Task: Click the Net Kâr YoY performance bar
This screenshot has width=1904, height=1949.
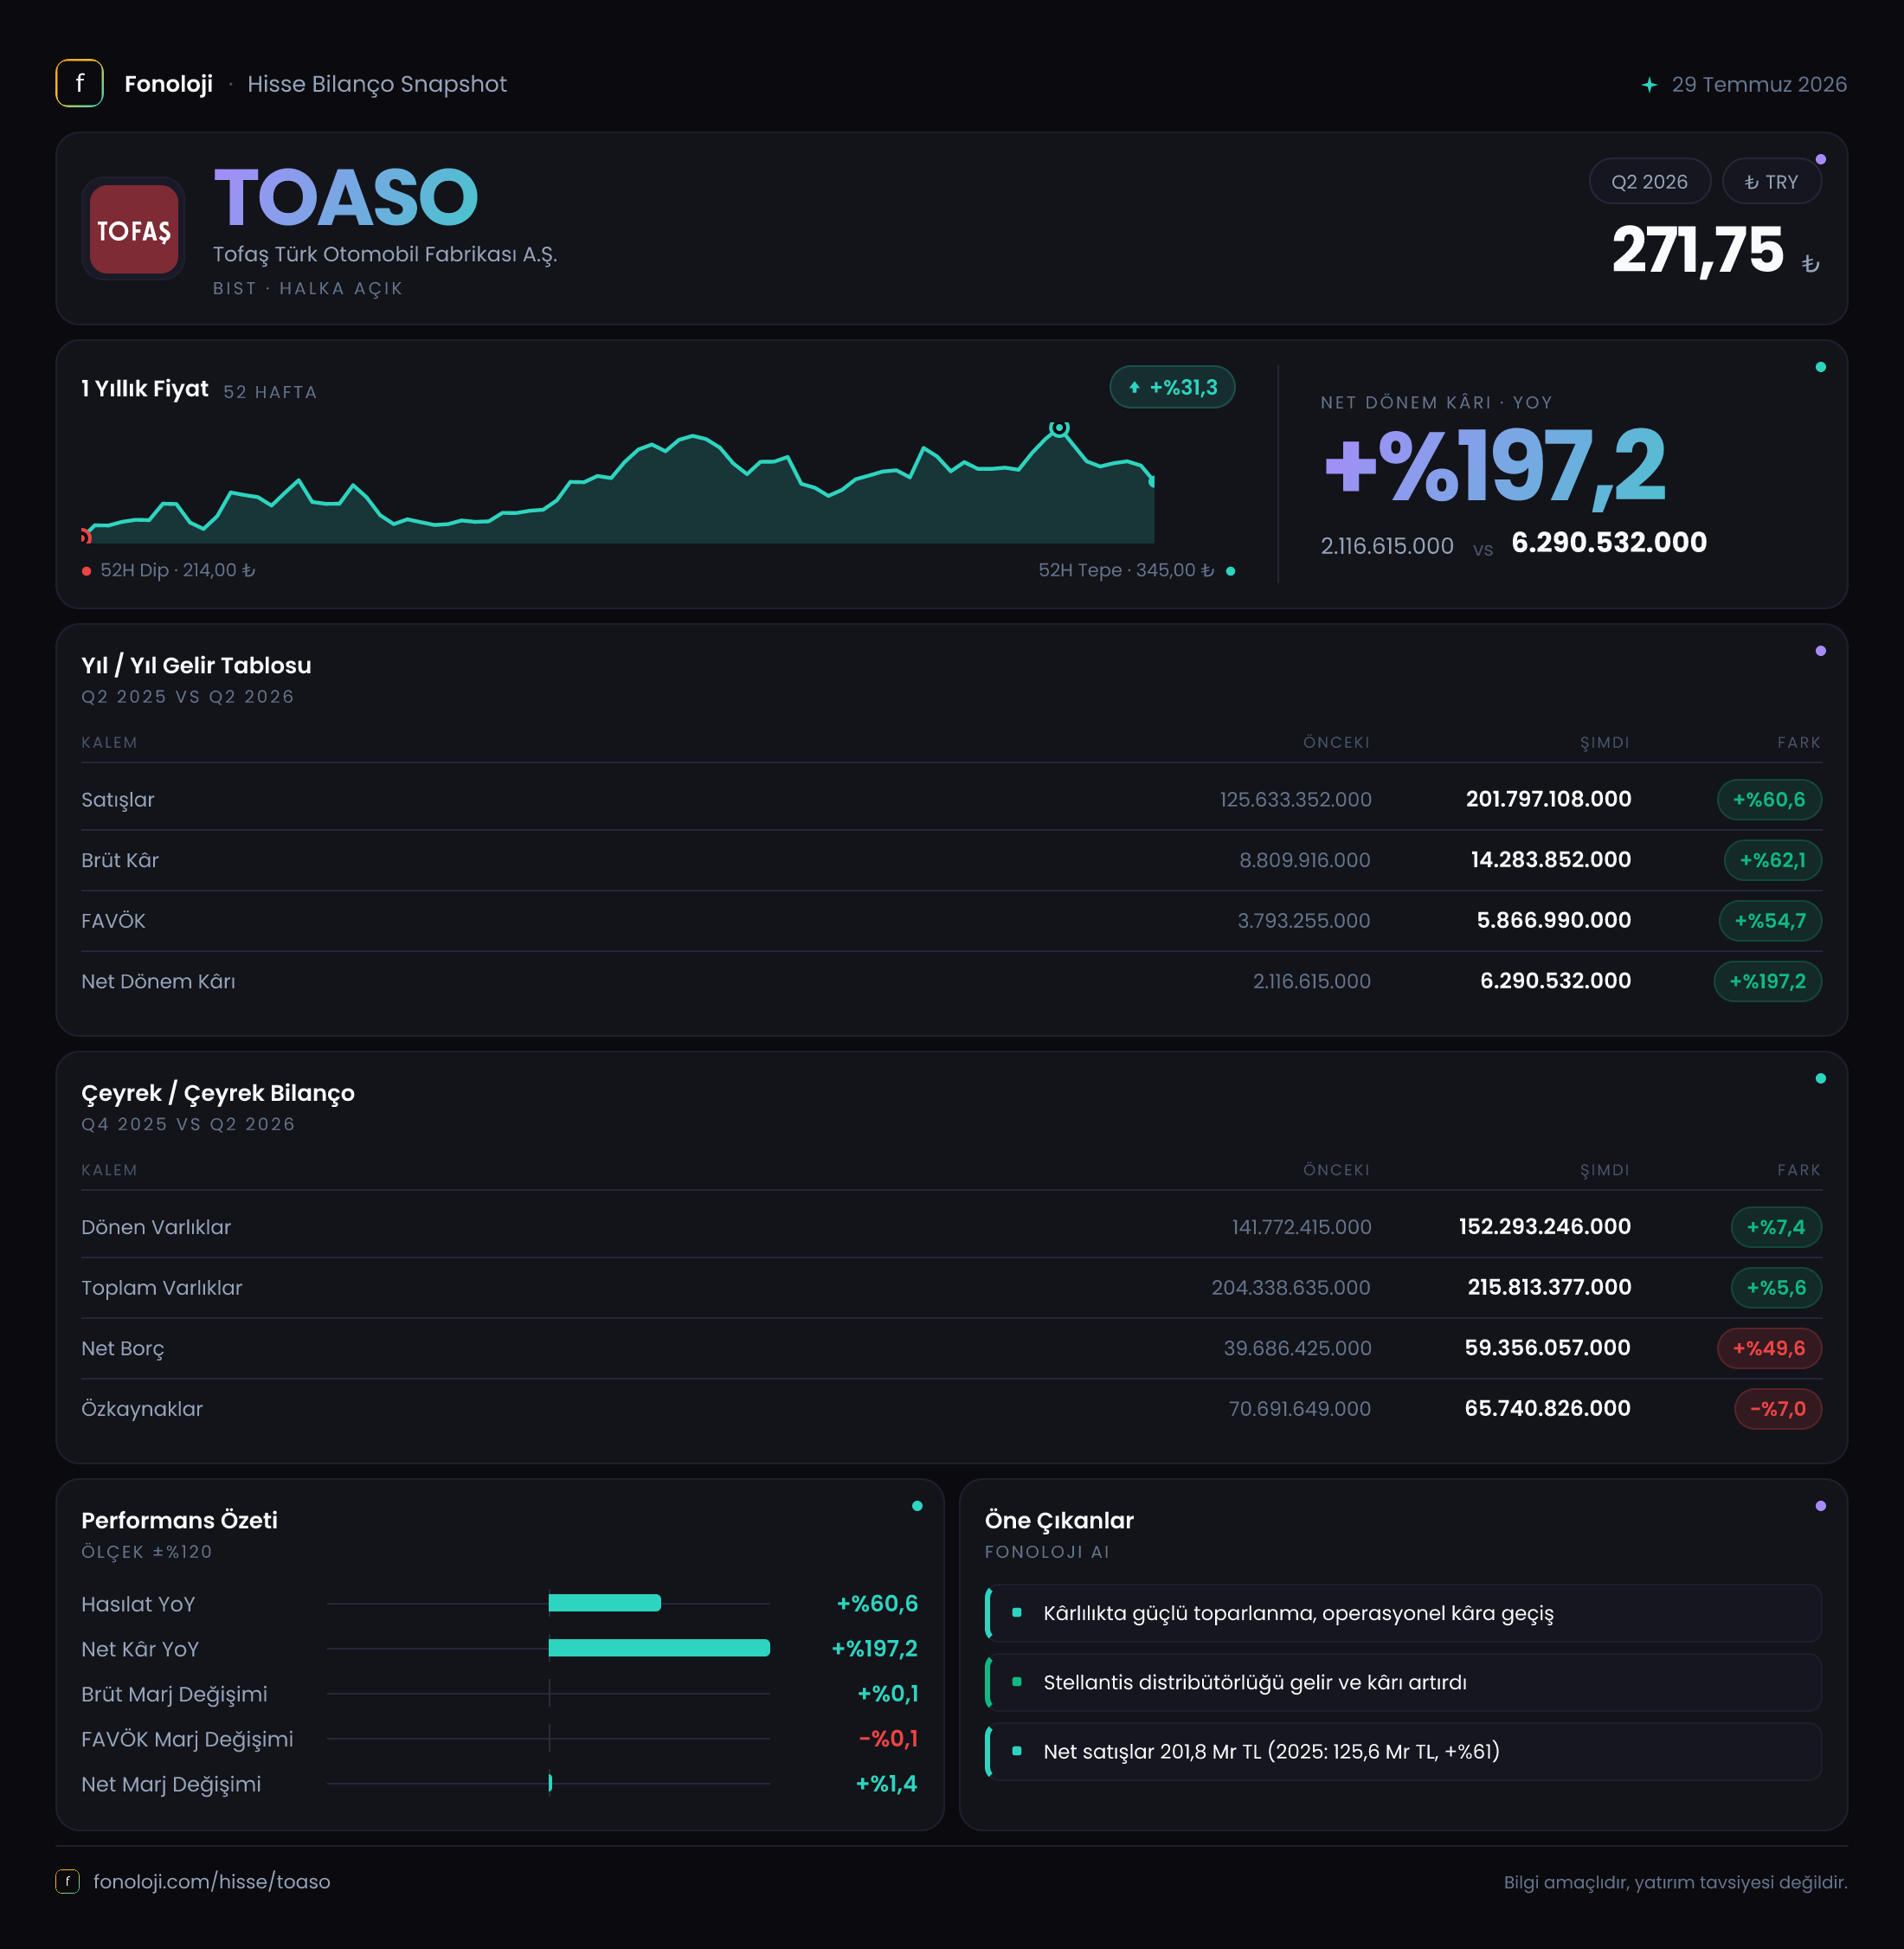Action: (659, 1648)
